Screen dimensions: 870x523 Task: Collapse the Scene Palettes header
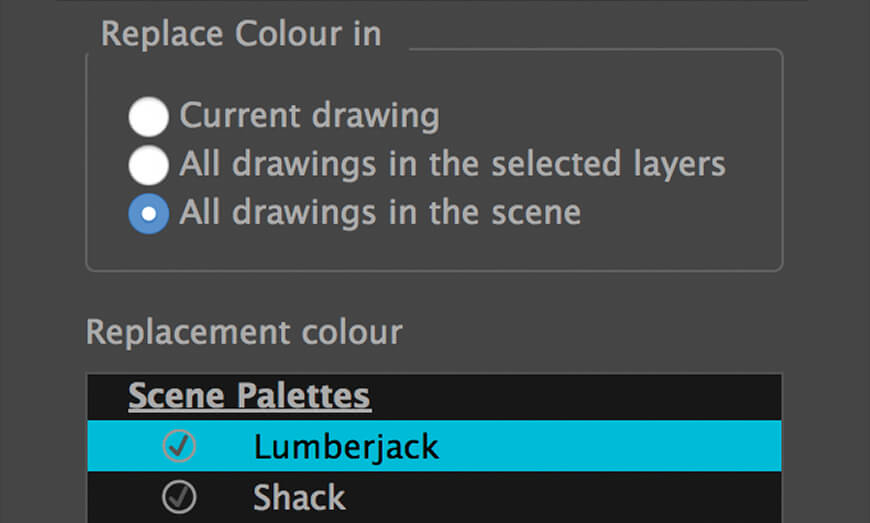click(x=249, y=397)
